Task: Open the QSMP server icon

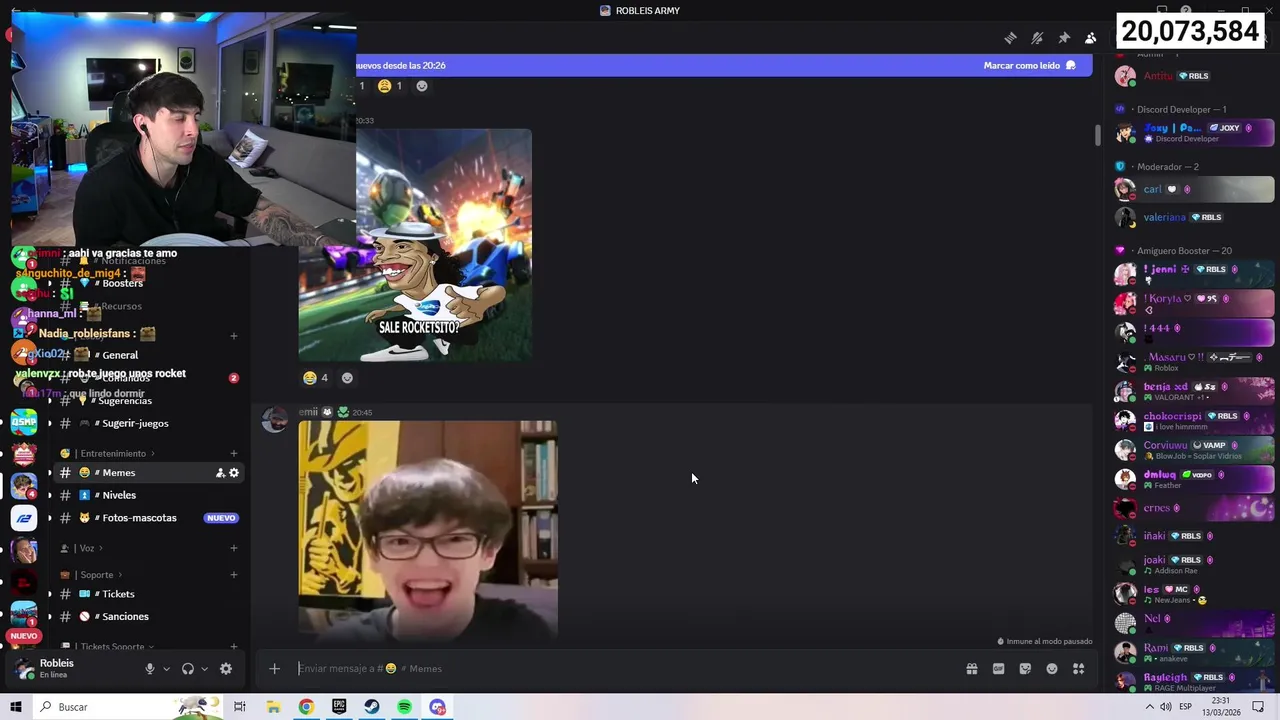Action: pyautogui.click(x=24, y=421)
